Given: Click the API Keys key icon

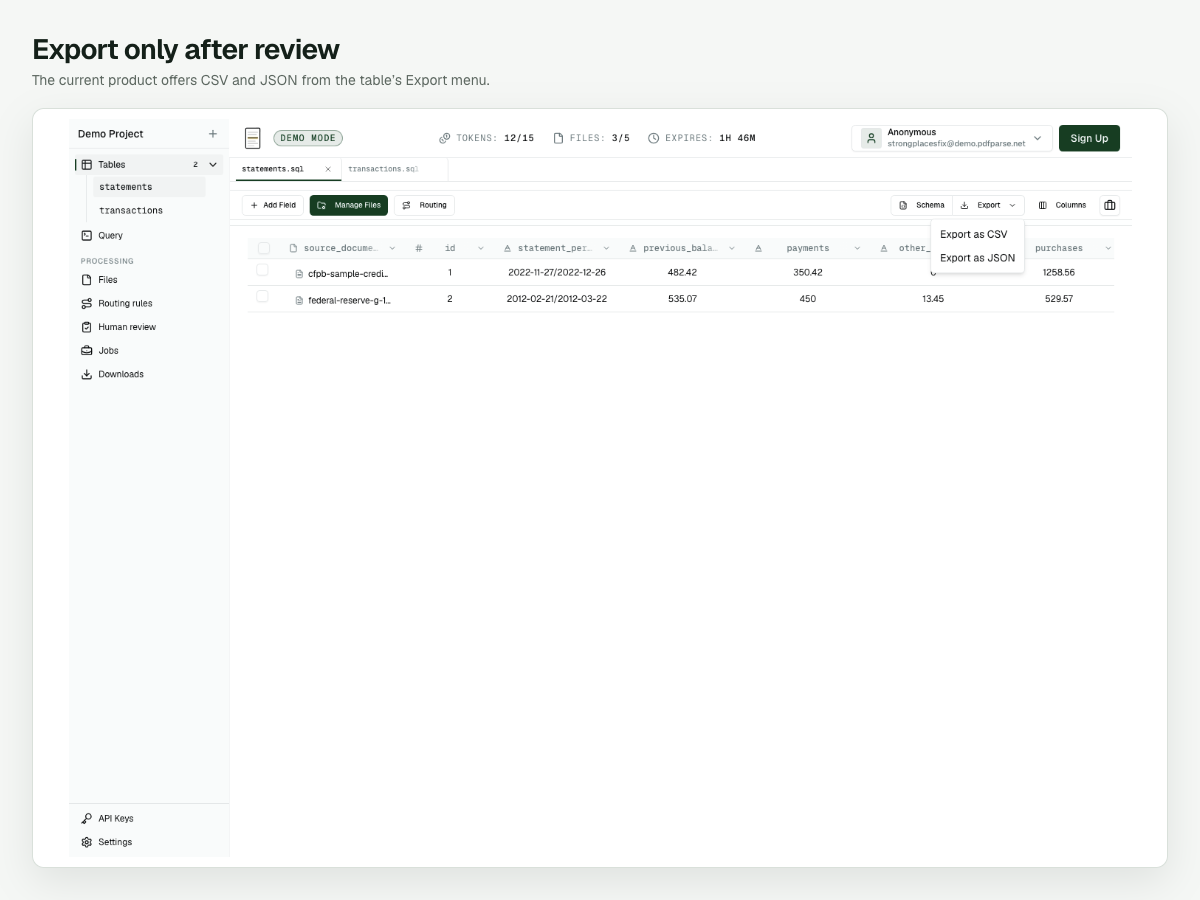Looking at the screenshot, I should 87,818.
